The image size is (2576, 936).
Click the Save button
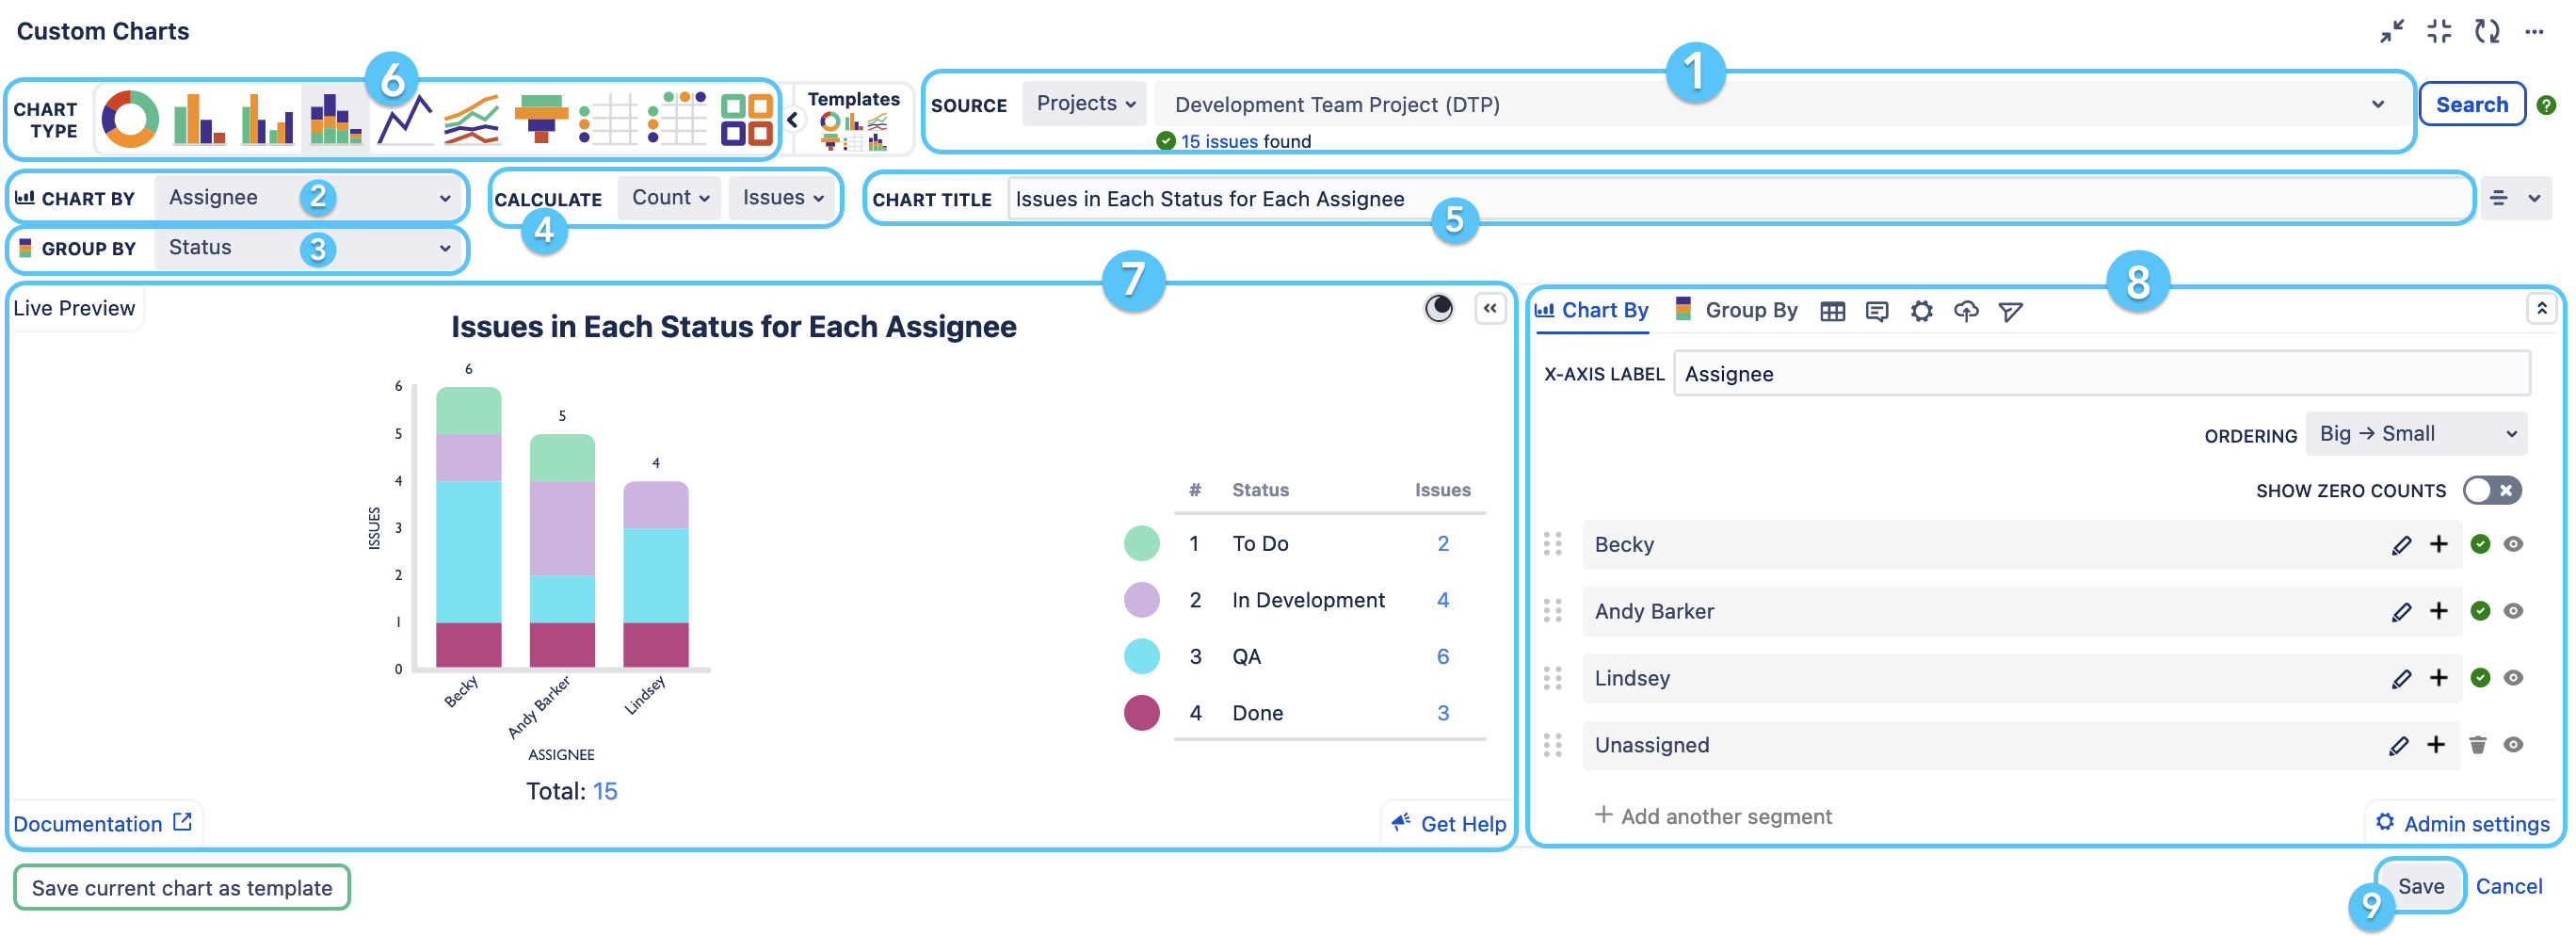(2421, 886)
